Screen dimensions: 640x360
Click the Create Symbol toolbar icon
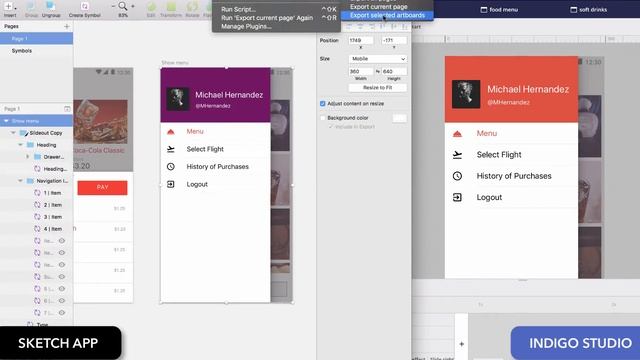pyautogui.click(x=84, y=6)
